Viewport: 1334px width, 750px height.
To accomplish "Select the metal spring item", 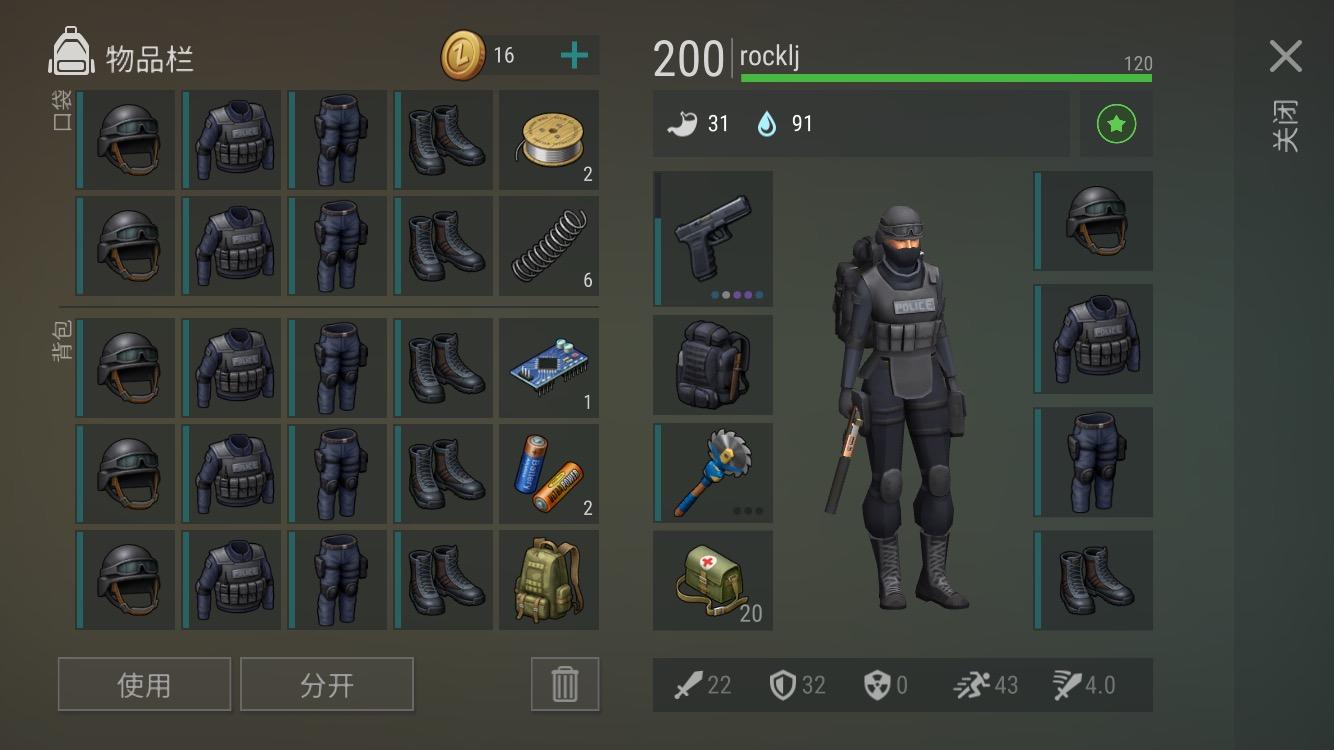I will pyautogui.click(x=549, y=246).
